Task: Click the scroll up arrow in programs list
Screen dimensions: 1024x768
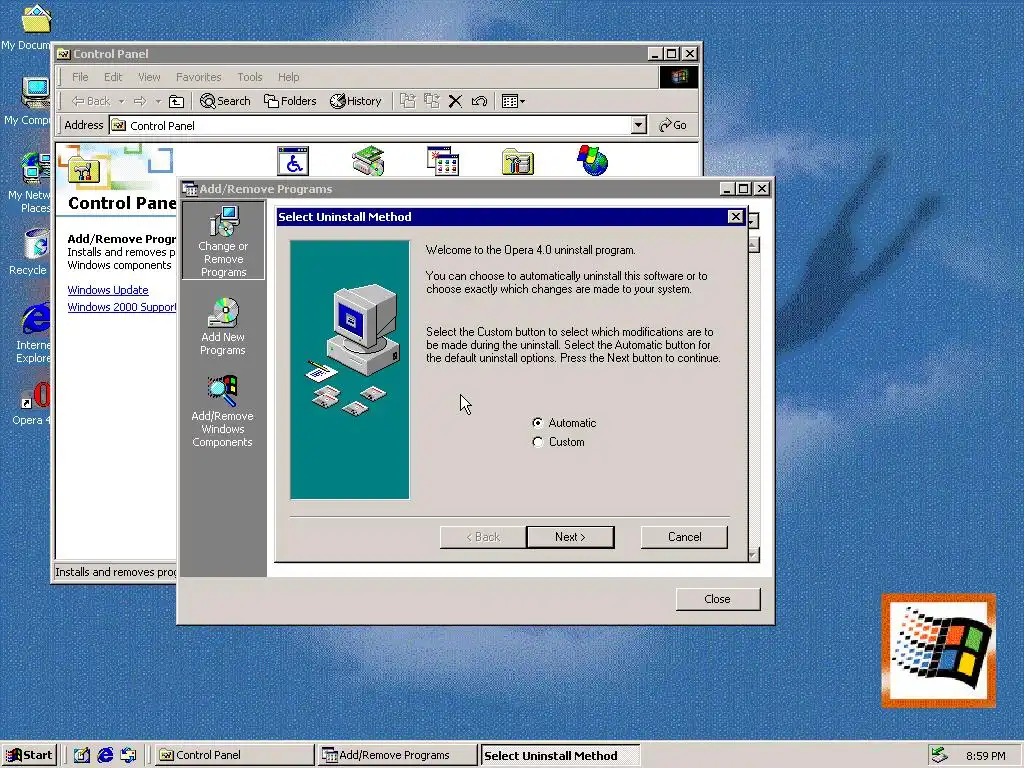Action: coord(754,246)
